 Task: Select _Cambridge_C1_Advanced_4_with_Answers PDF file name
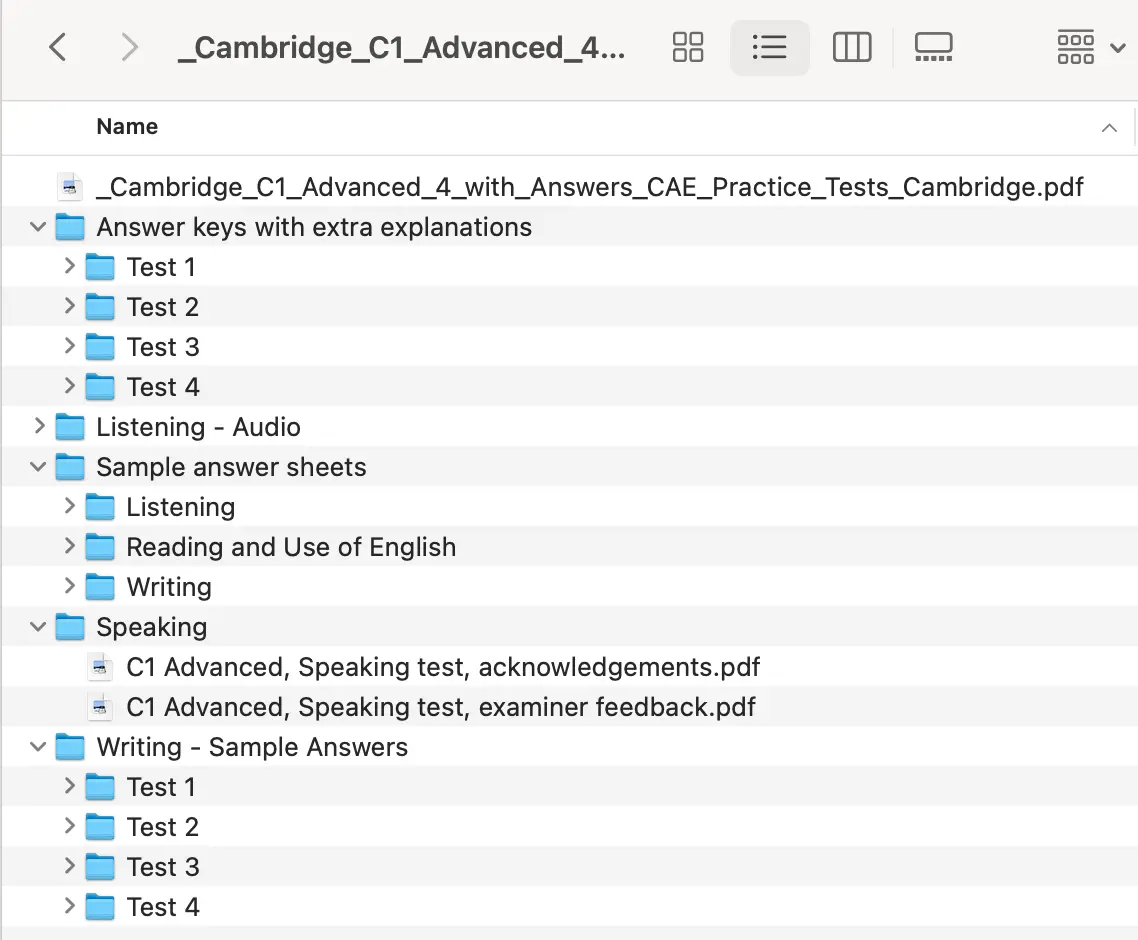click(x=590, y=187)
